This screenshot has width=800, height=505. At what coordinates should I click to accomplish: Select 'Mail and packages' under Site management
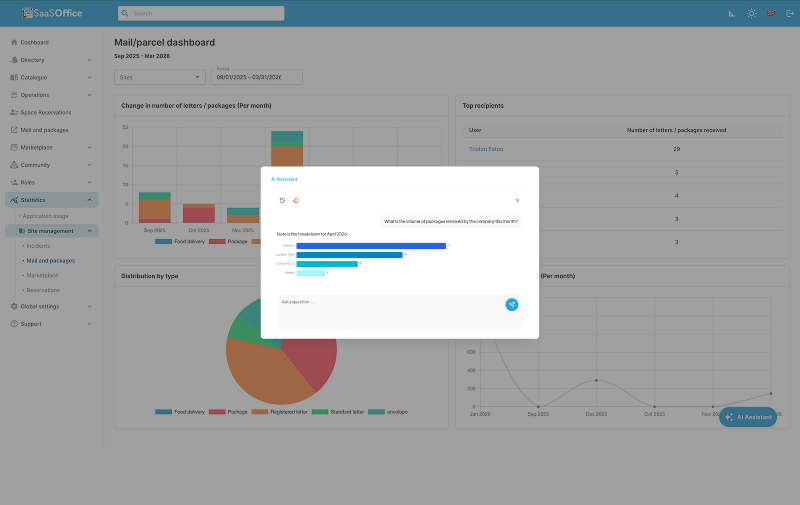point(51,261)
